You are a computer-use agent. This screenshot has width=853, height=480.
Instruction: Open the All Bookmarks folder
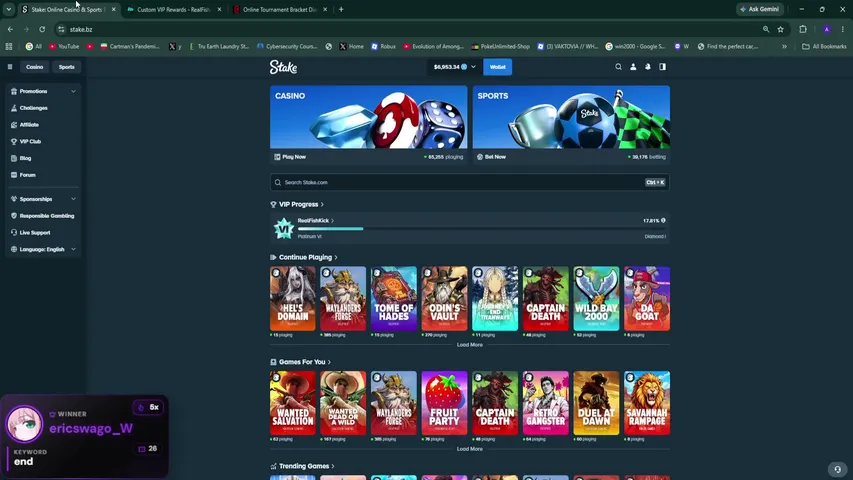pos(824,47)
